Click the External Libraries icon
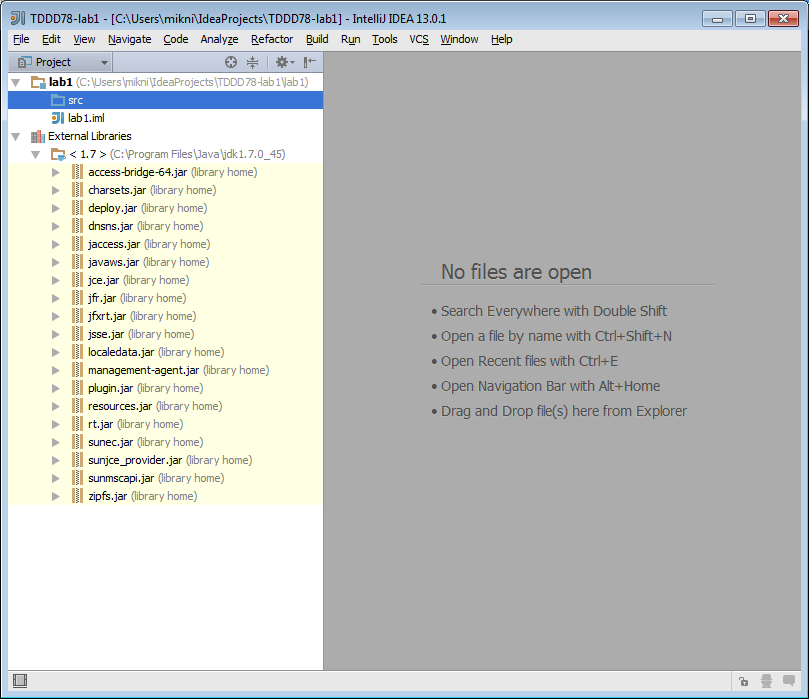The width and height of the screenshot is (809, 699). 38,136
